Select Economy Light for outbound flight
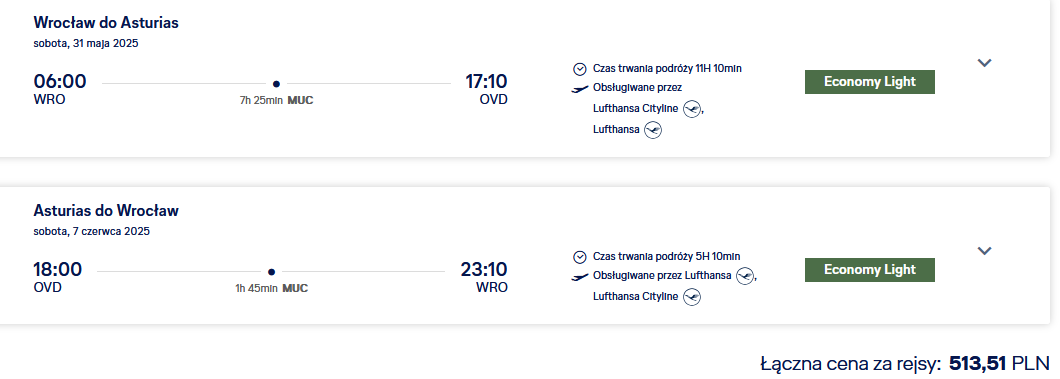Screen dimensions: 1060x379 869,82
